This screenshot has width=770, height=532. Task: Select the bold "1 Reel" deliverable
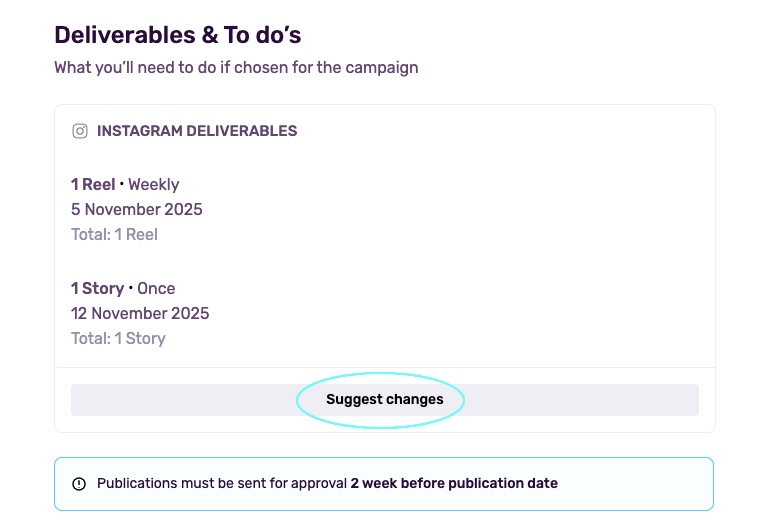coord(92,184)
